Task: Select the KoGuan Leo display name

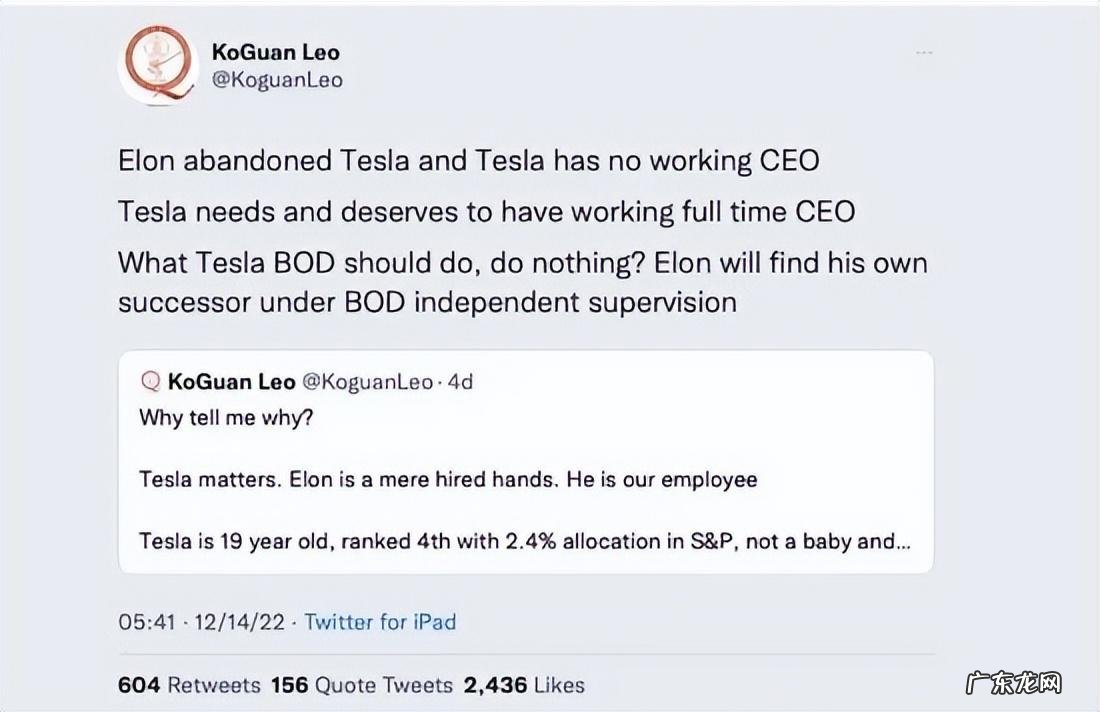Action: (x=275, y=52)
